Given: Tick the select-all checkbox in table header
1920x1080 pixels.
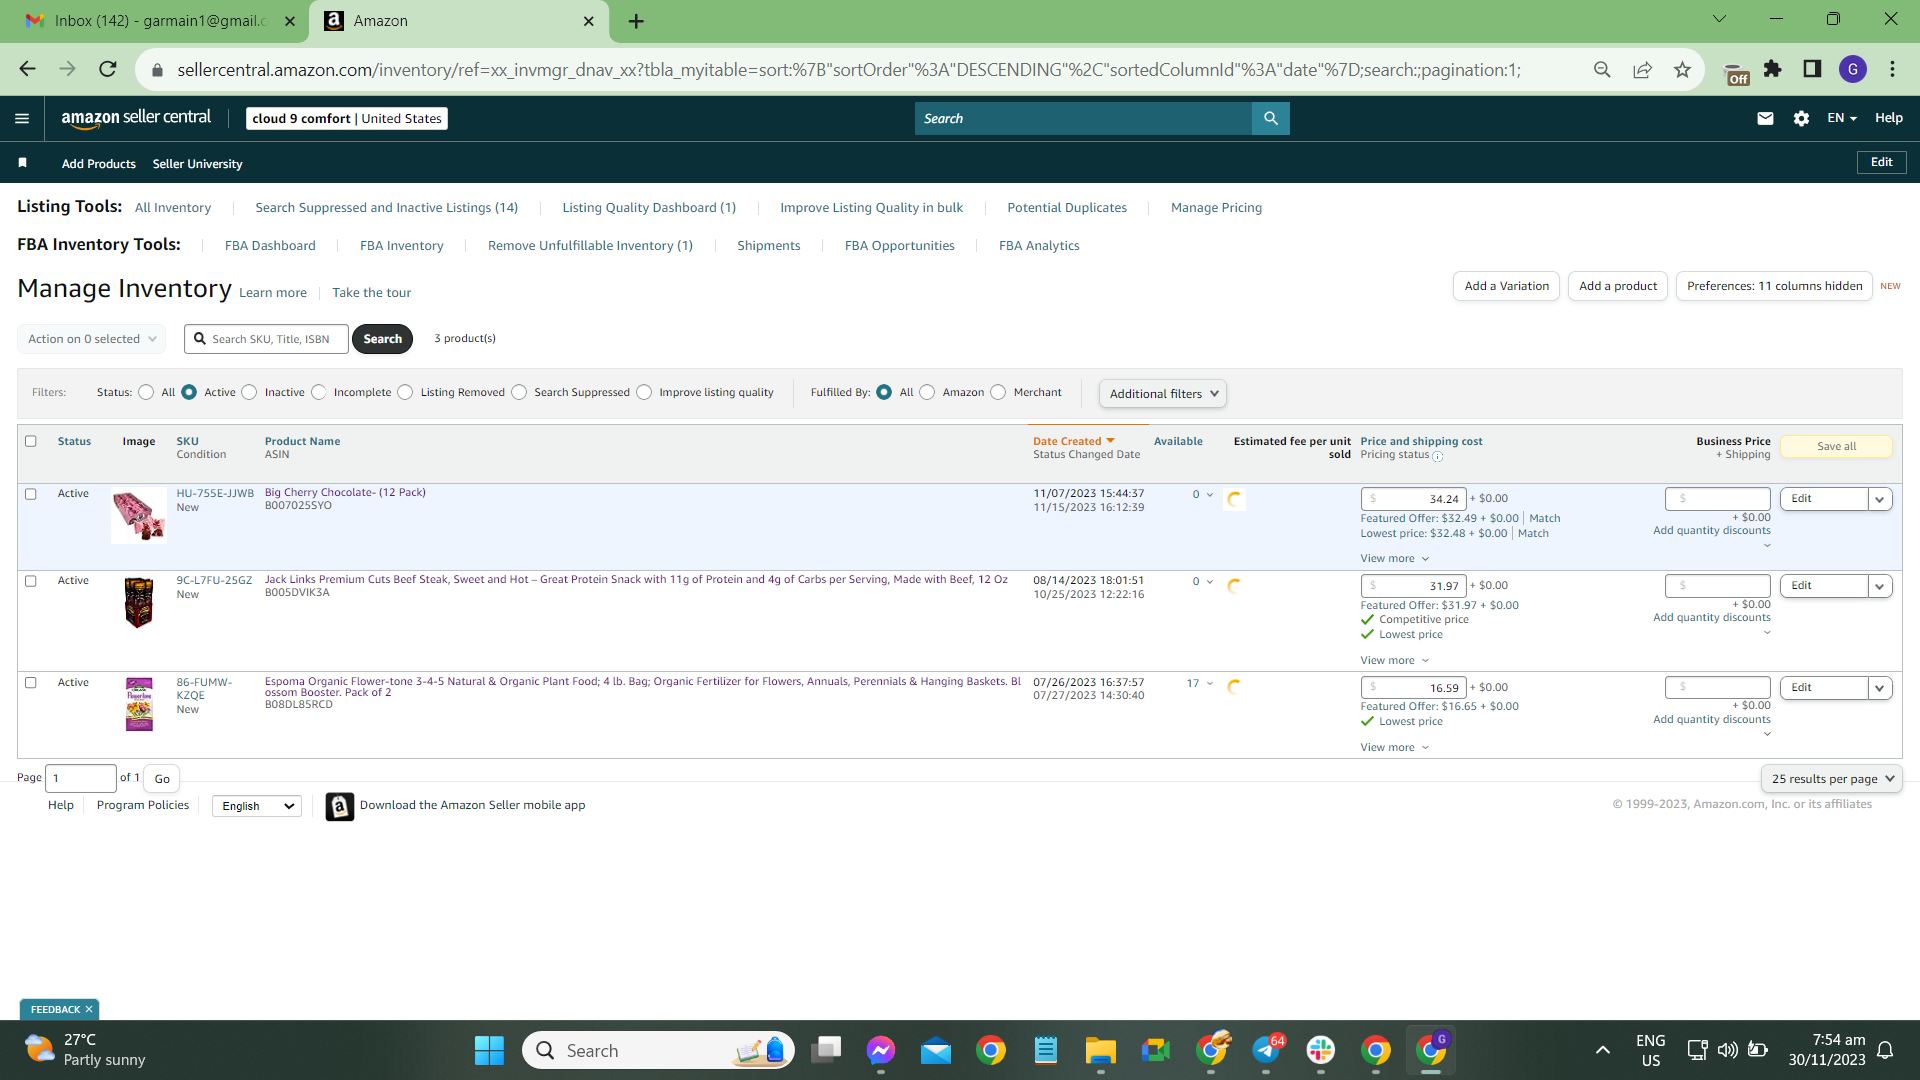Looking at the screenshot, I should 31,441.
